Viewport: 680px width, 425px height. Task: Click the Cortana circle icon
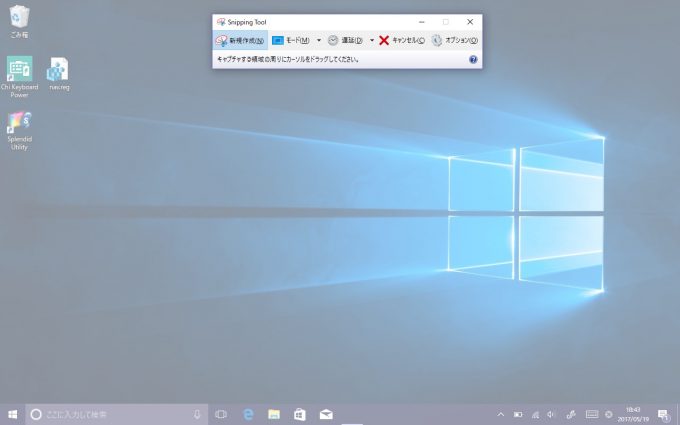36,415
